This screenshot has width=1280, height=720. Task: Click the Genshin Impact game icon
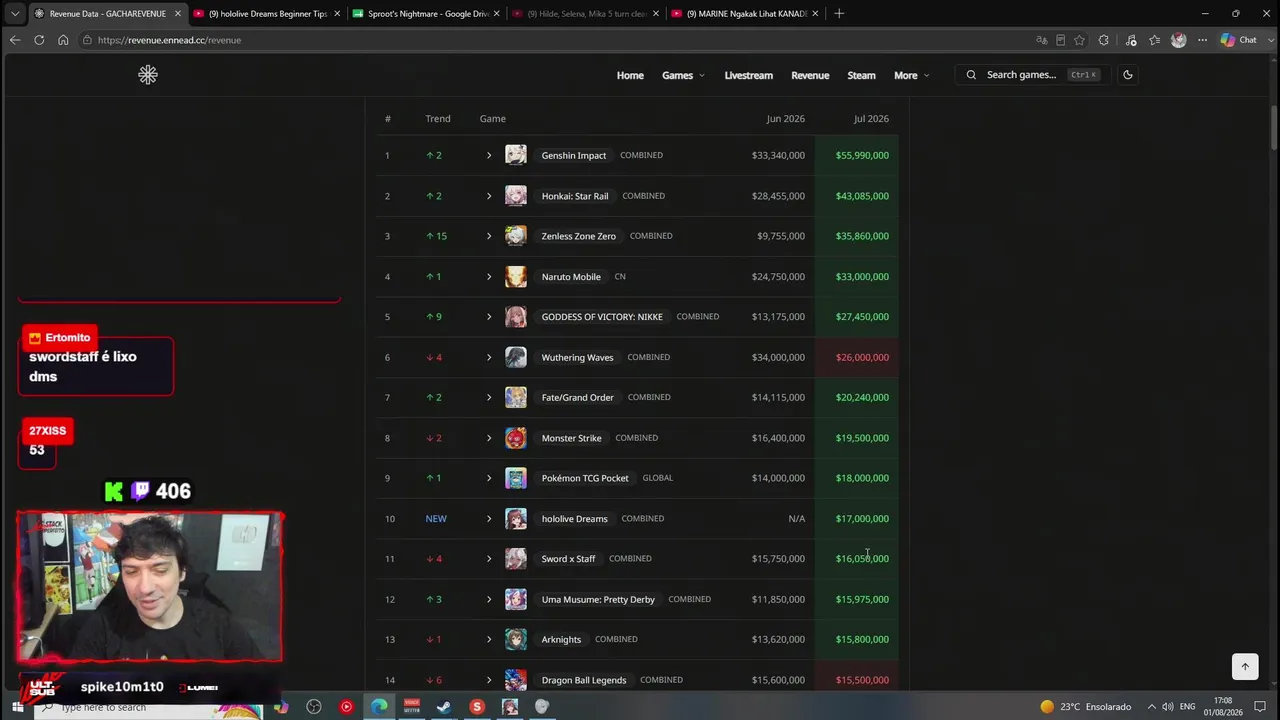point(516,155)
